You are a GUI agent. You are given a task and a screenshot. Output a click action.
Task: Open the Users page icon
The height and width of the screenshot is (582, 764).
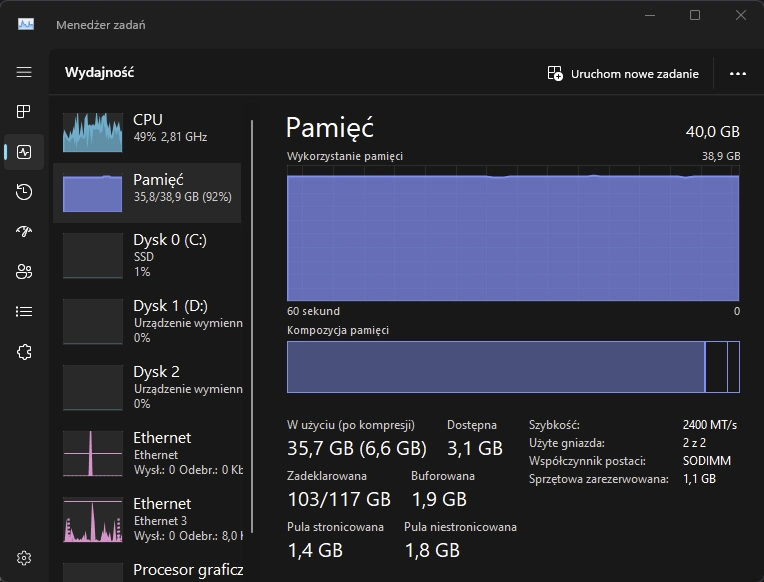[24, 272]
